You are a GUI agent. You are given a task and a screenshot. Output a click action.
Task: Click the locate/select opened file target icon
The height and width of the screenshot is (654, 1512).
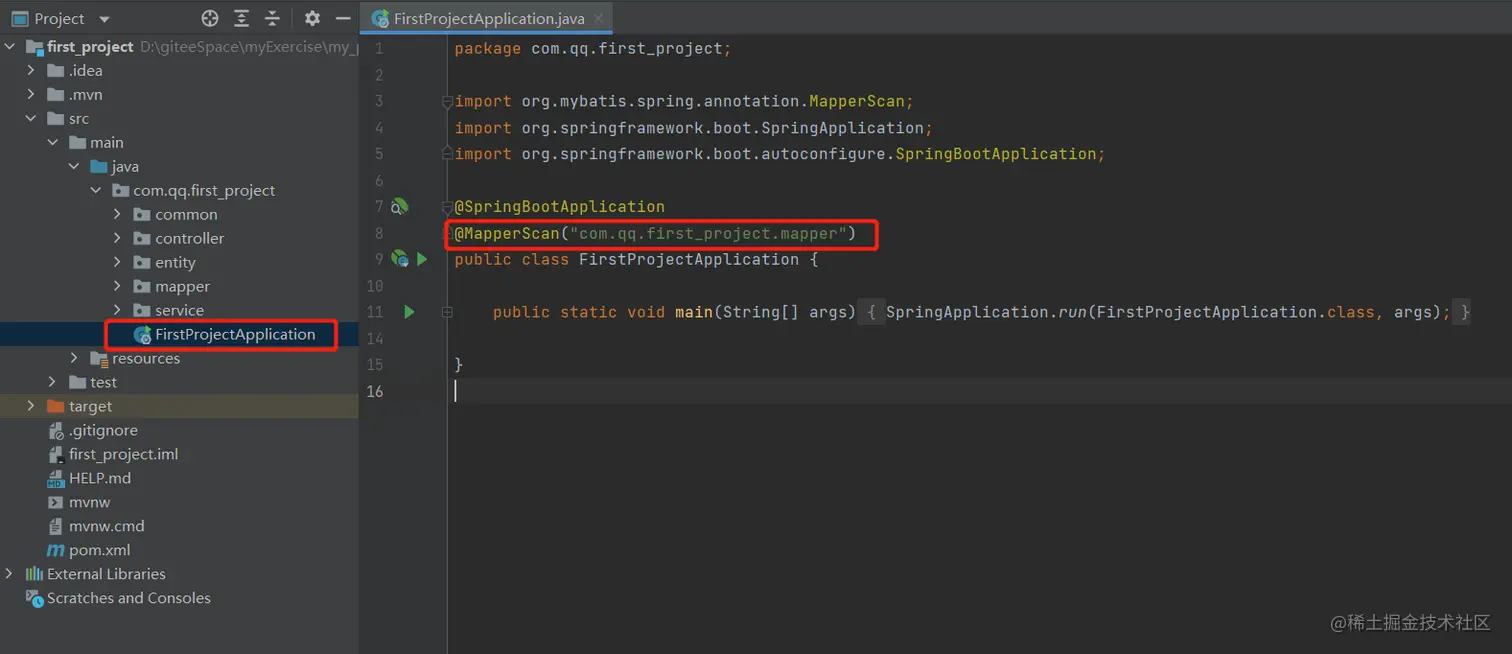coord(209,18)
